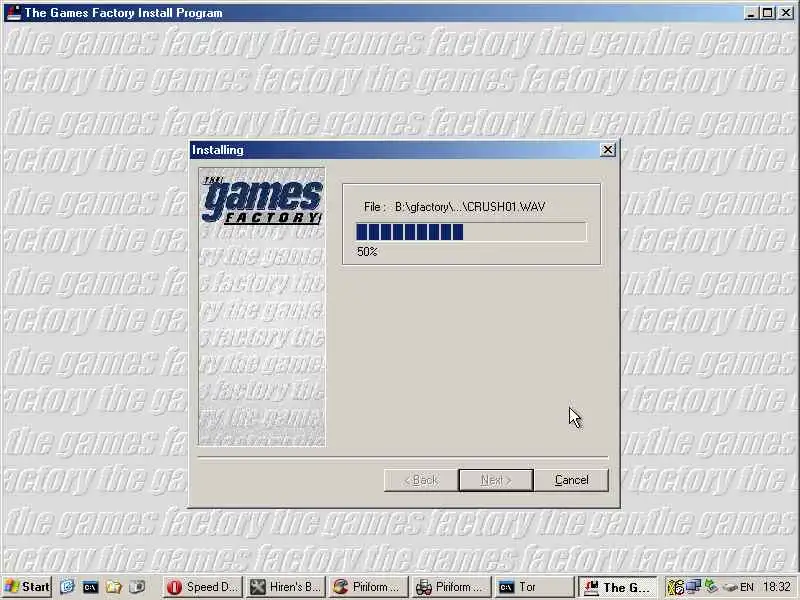Open the Start menu
800x600 pixels.
[27, 587]
